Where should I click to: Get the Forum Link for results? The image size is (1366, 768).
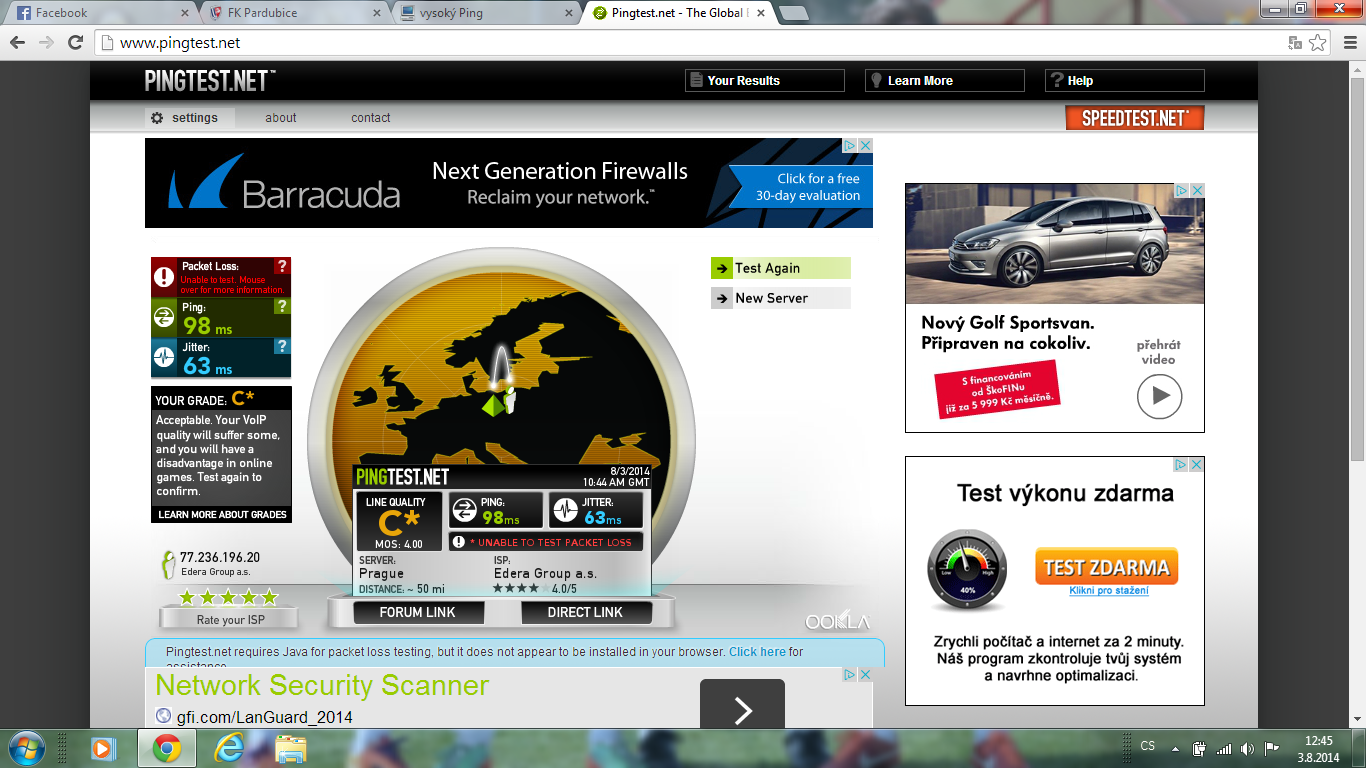tap(417, 612)
